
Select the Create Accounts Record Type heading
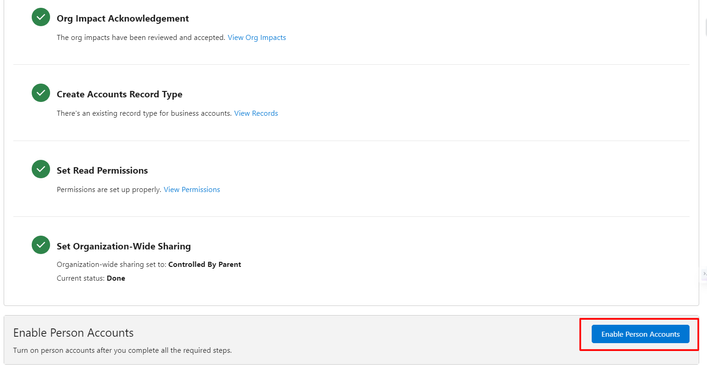[119, 94]
